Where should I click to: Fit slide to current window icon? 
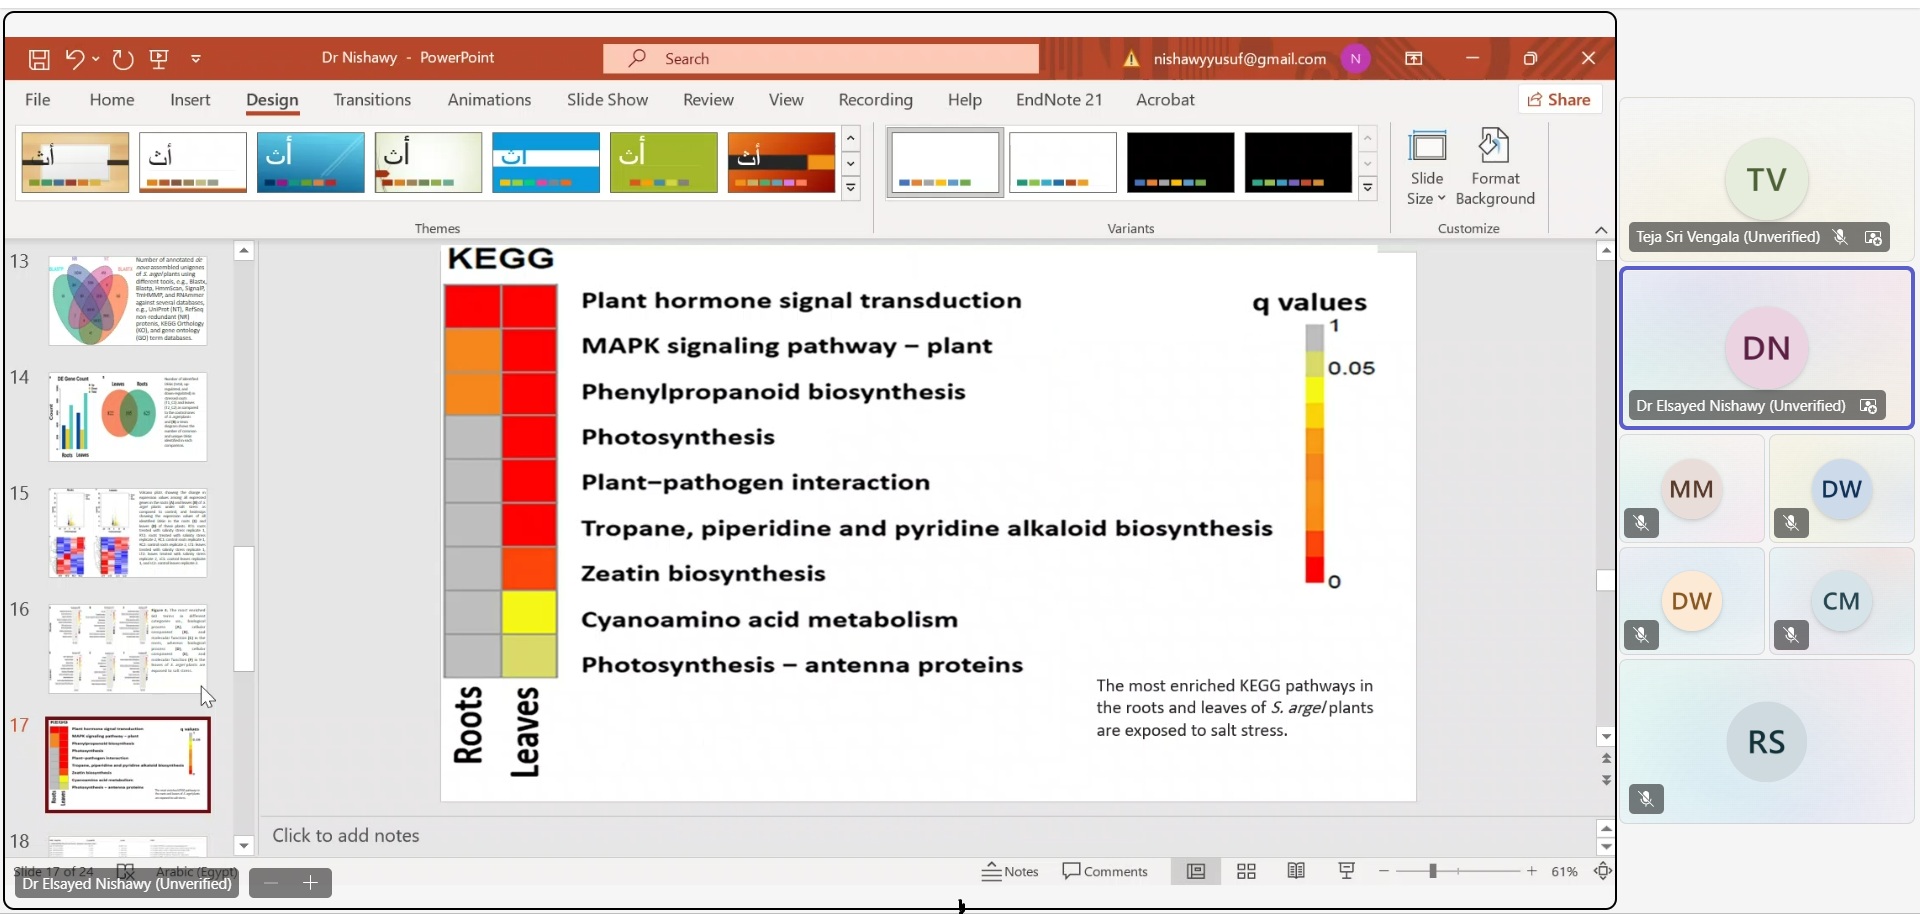(x=1603, y=872)
